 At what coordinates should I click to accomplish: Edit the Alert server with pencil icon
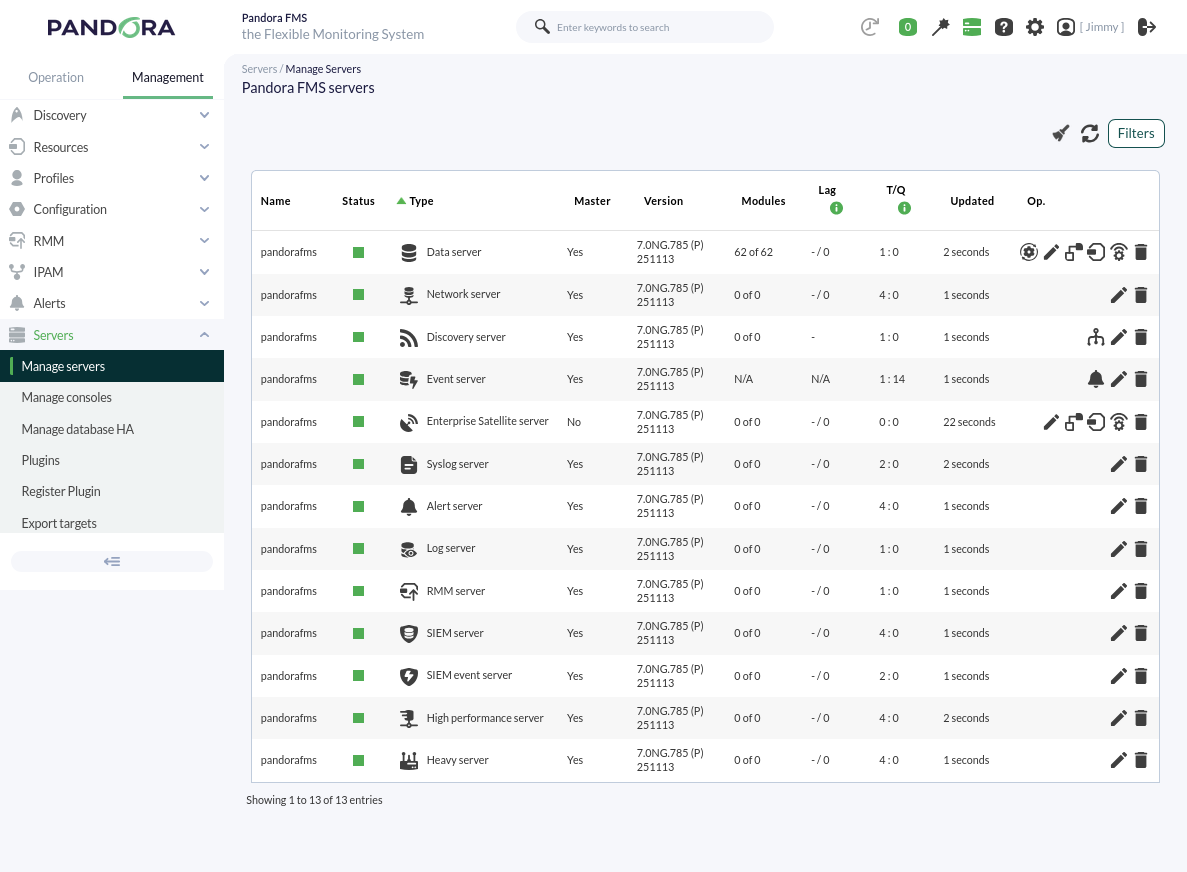(x=1119, y=506)
